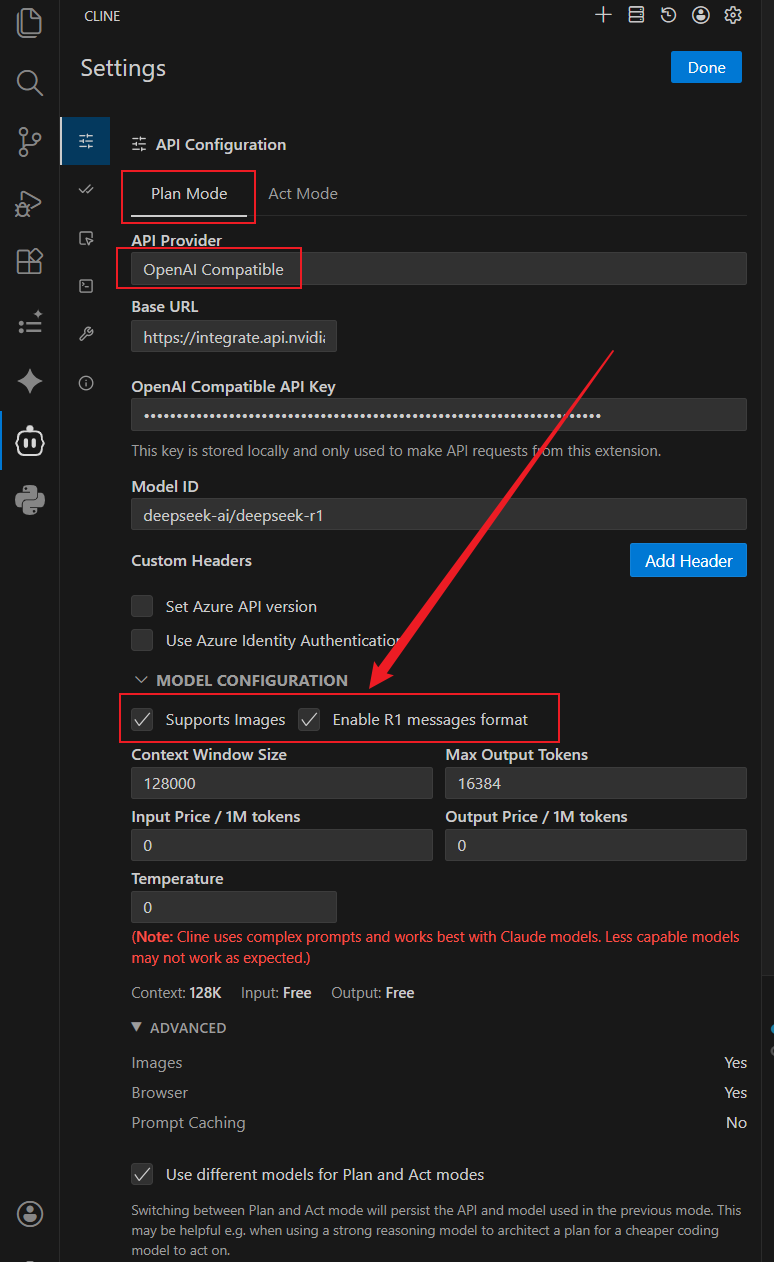Enable Use Azure Identity Authentication checkbox
This screenshot has height=1262, width=774.
click(144, 640)
